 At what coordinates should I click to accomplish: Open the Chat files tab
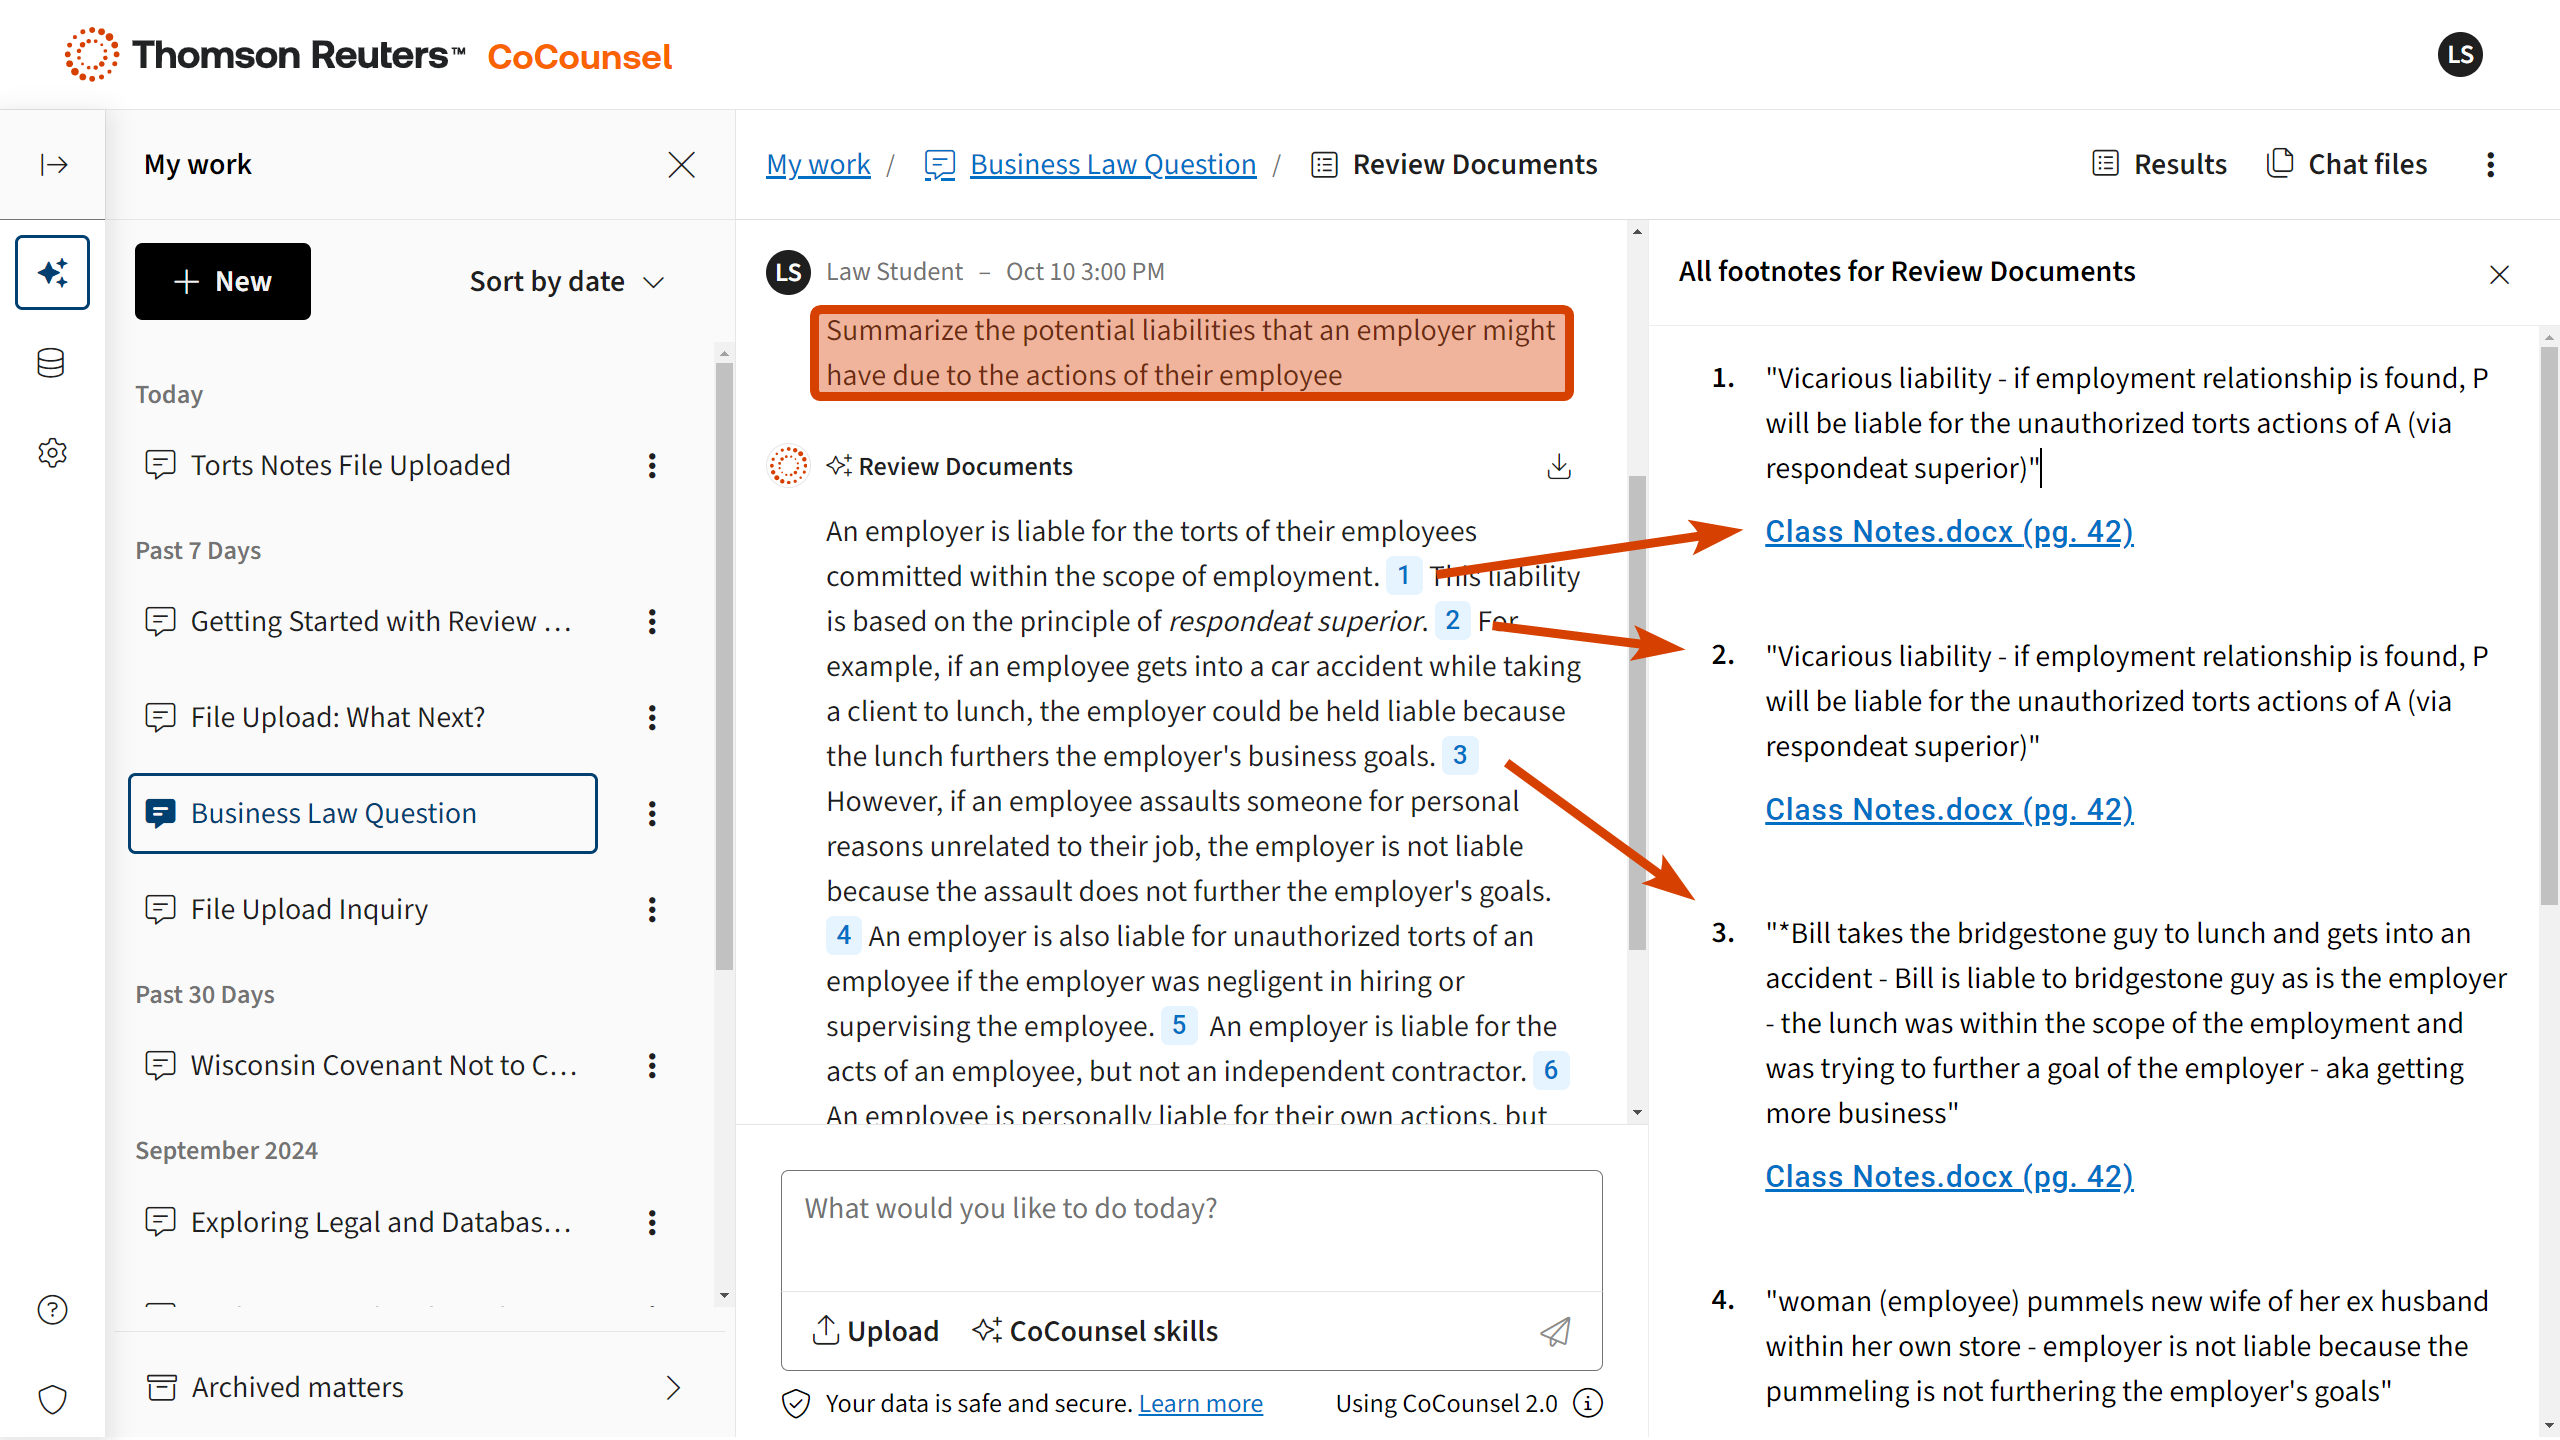point(2347,164)
